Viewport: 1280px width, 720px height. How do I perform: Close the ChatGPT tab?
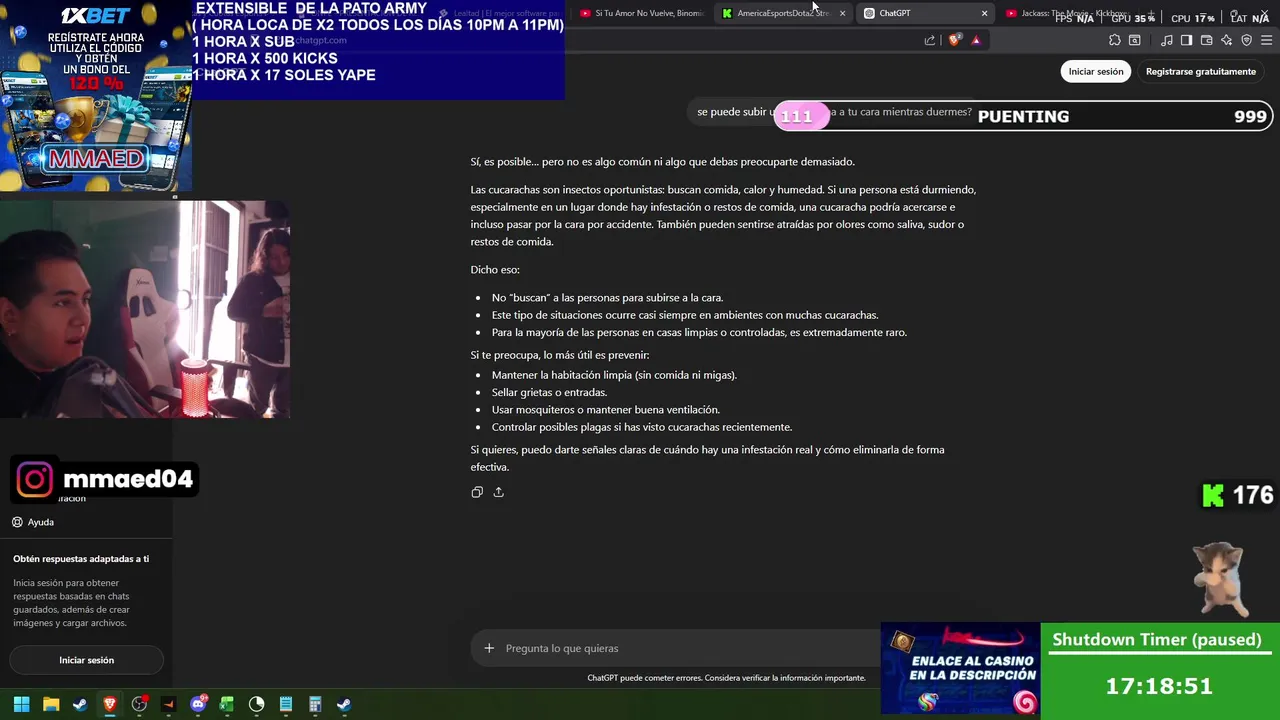pyautogui.click(x=984, y=13)
